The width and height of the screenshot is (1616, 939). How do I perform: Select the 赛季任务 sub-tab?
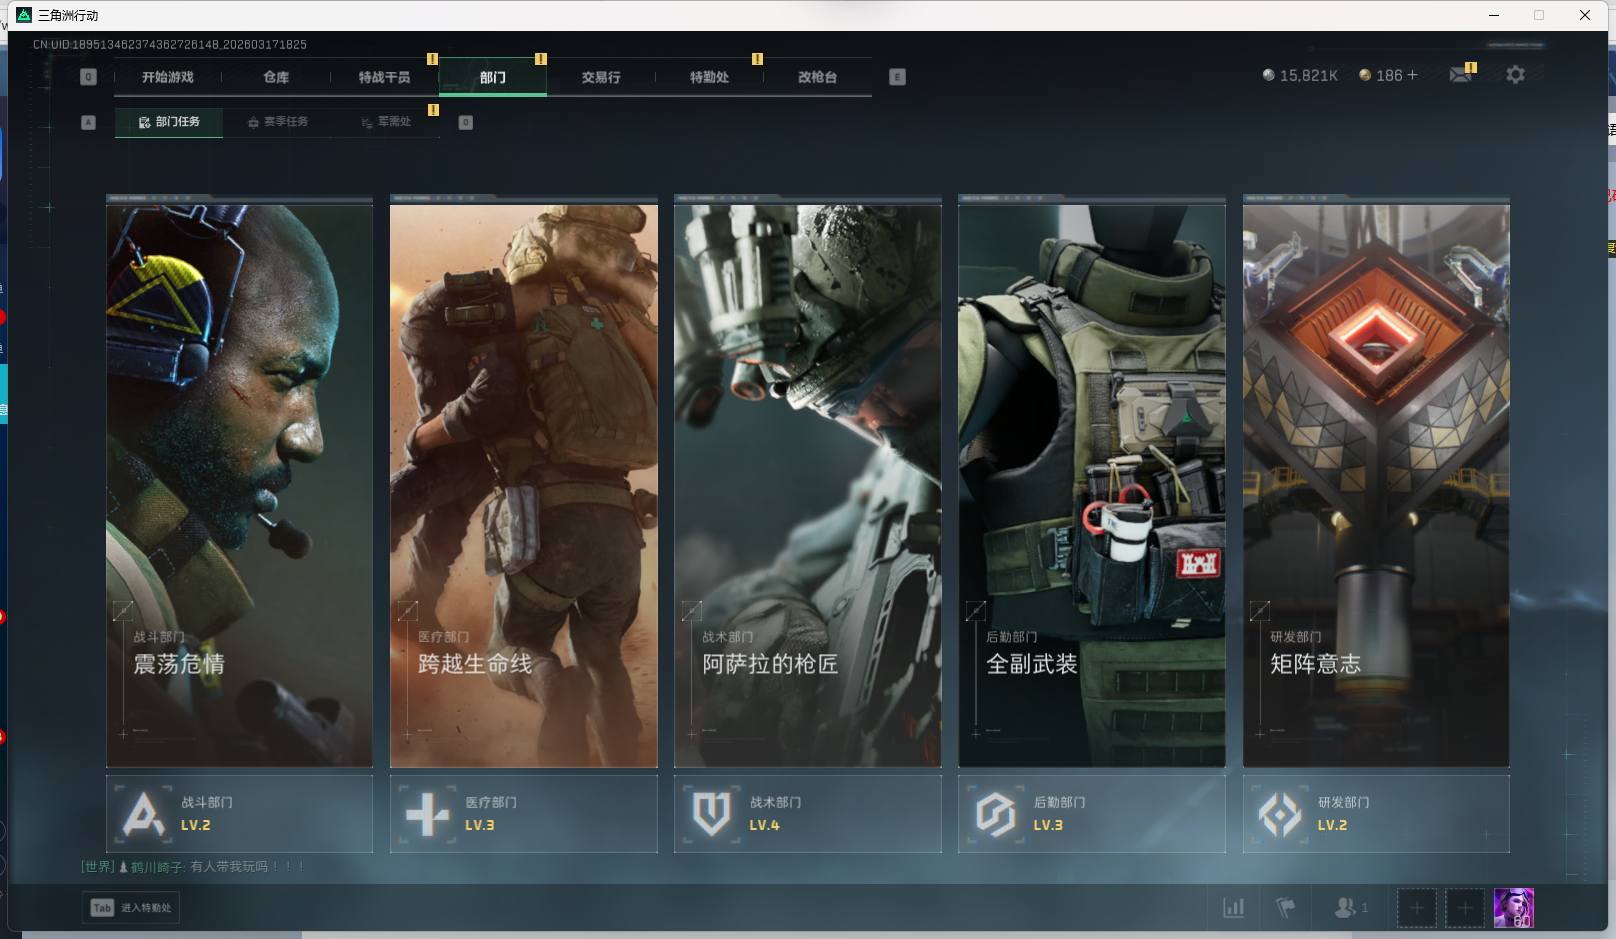pos(278,122)
